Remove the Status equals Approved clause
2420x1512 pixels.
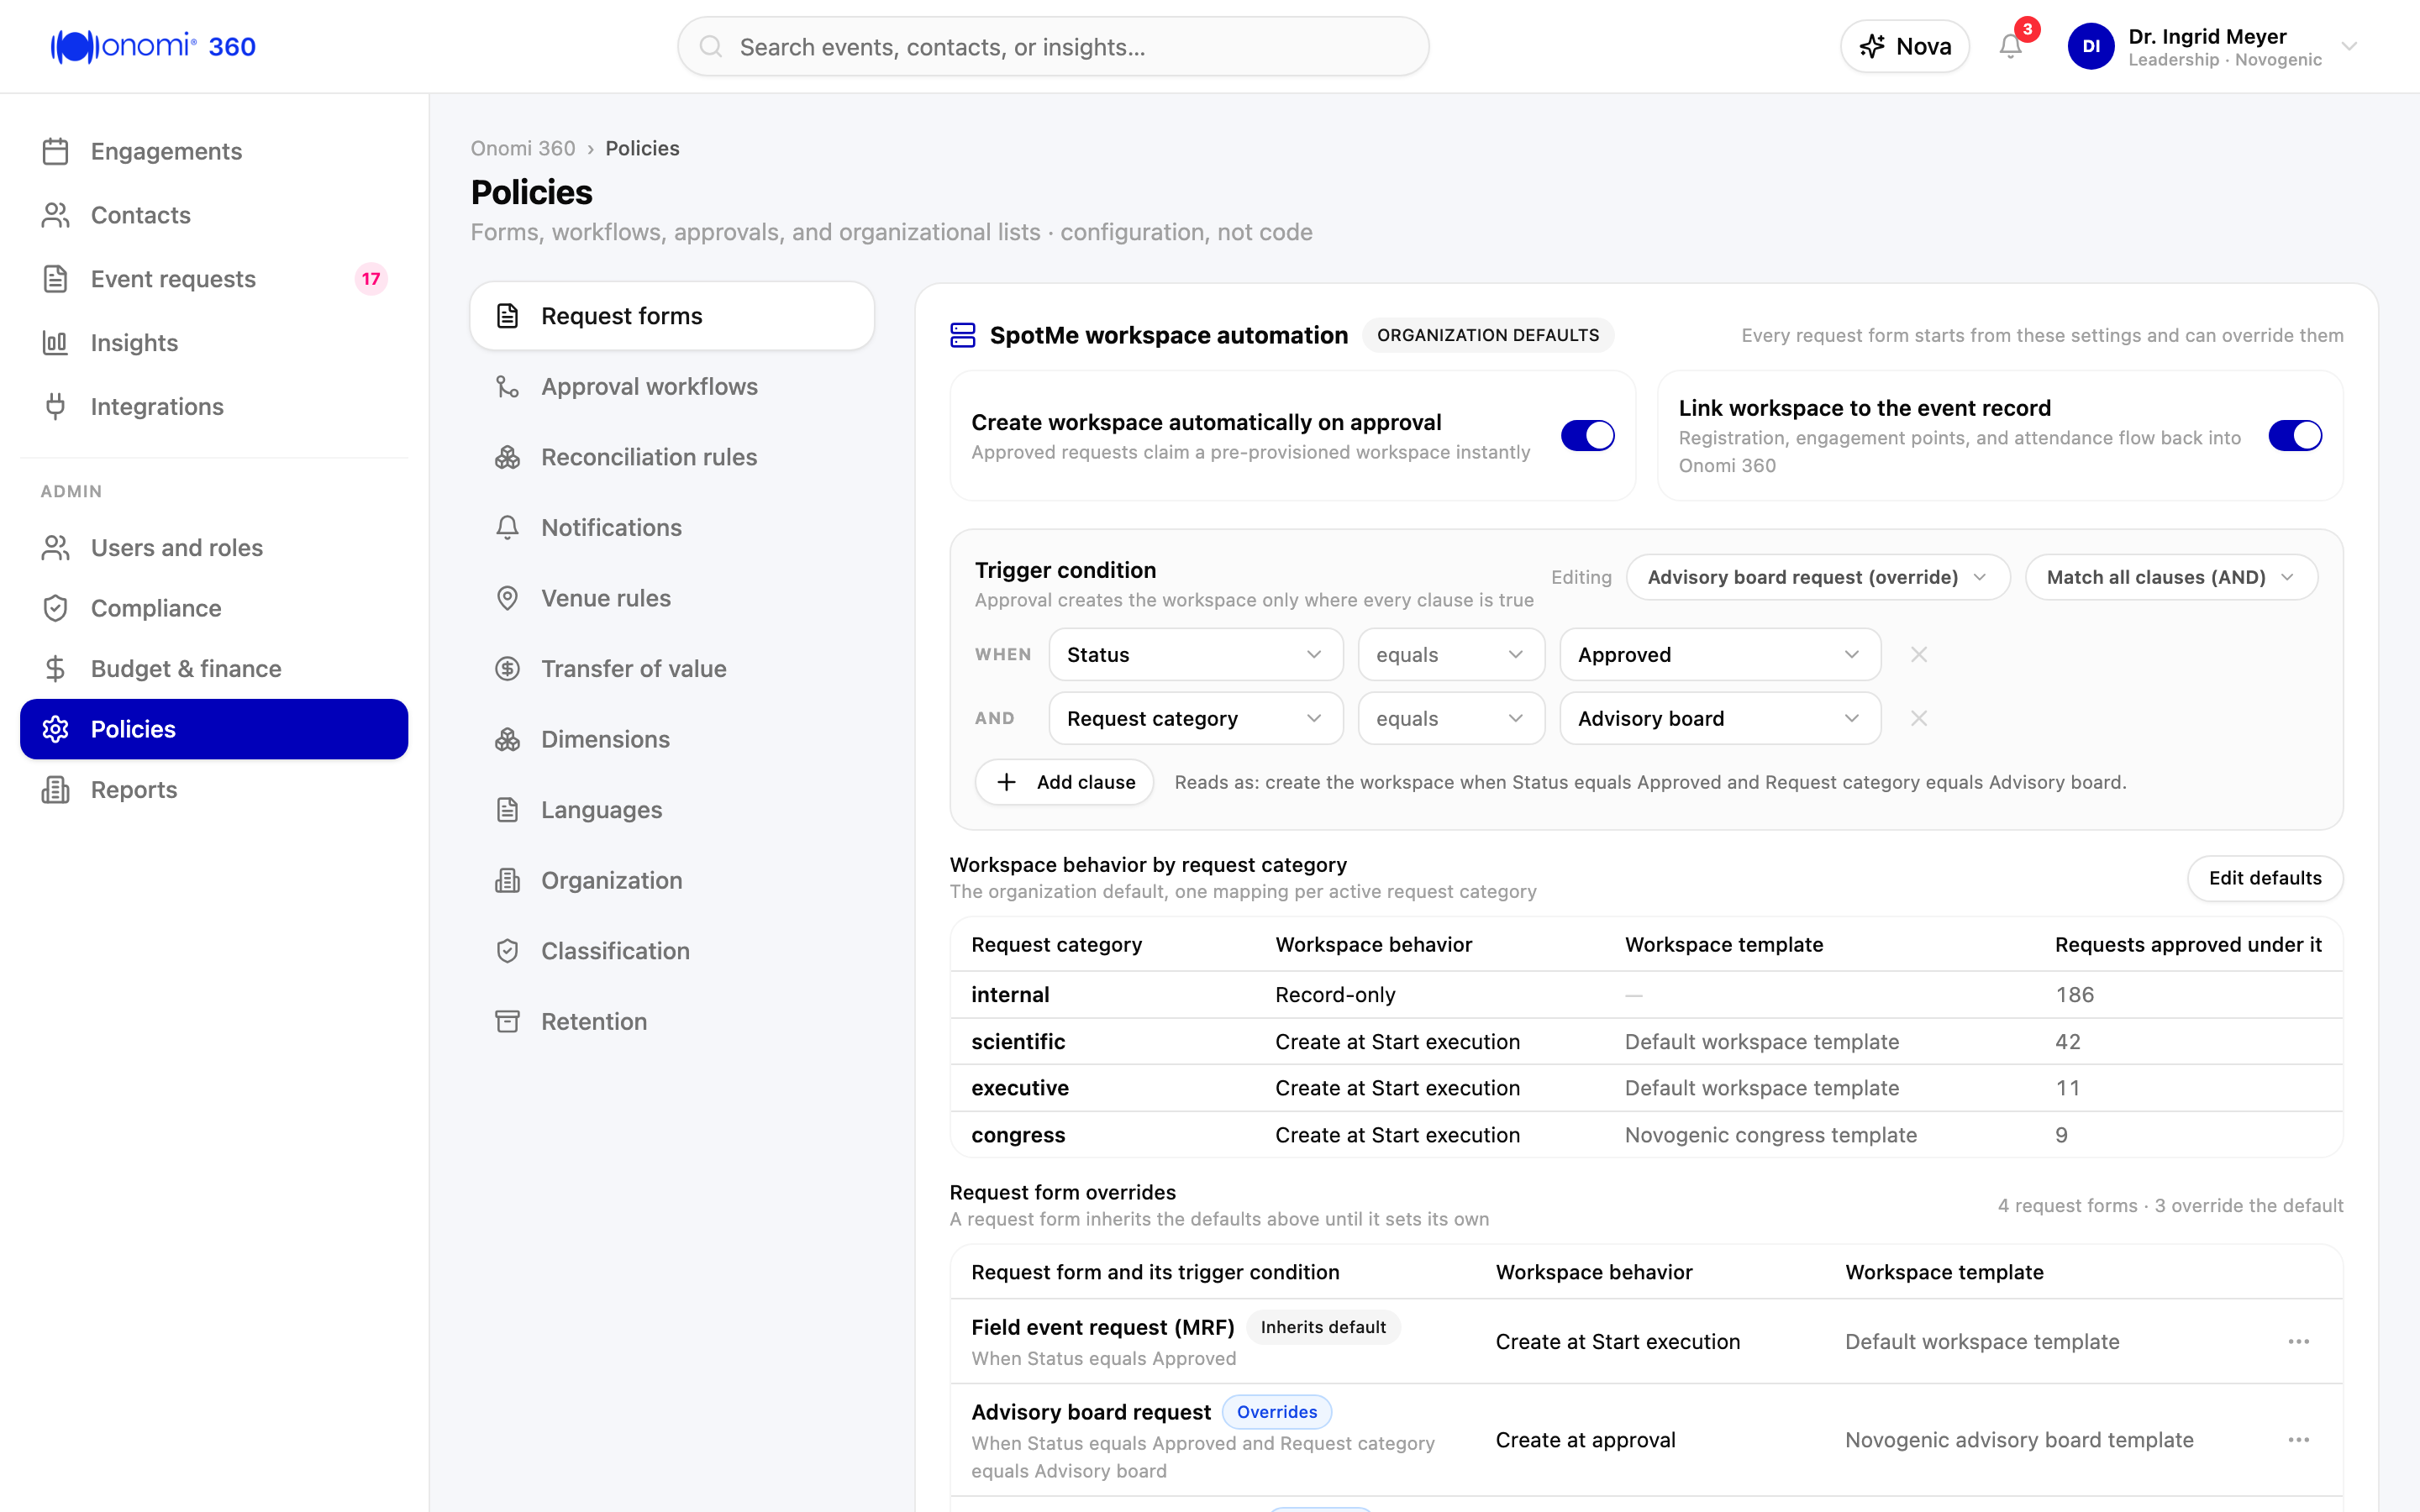(1918, 655)
